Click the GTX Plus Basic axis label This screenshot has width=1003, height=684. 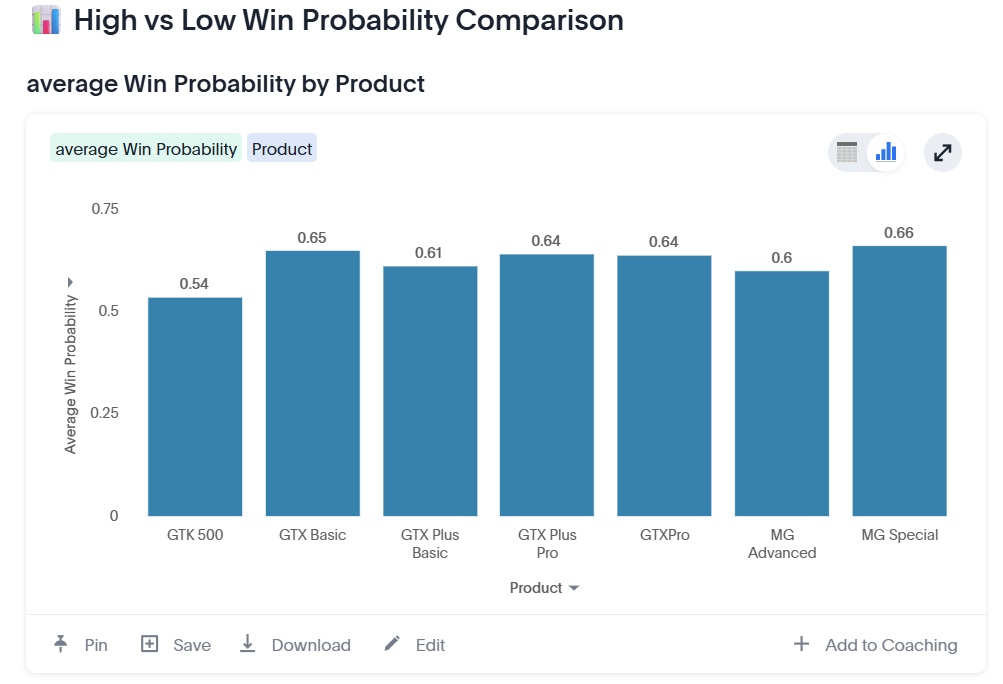tap(430, 544)
